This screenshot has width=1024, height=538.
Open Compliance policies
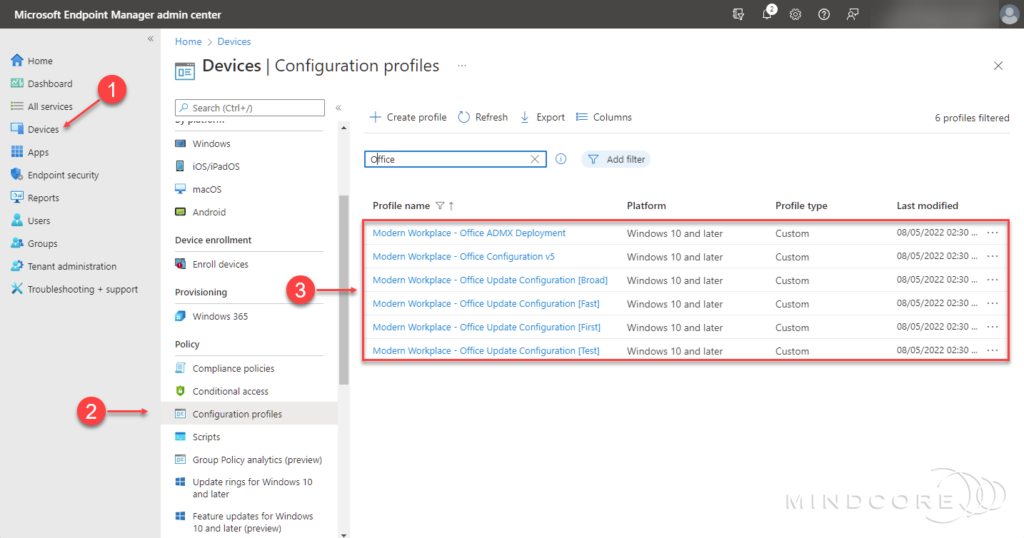(225, 368)
